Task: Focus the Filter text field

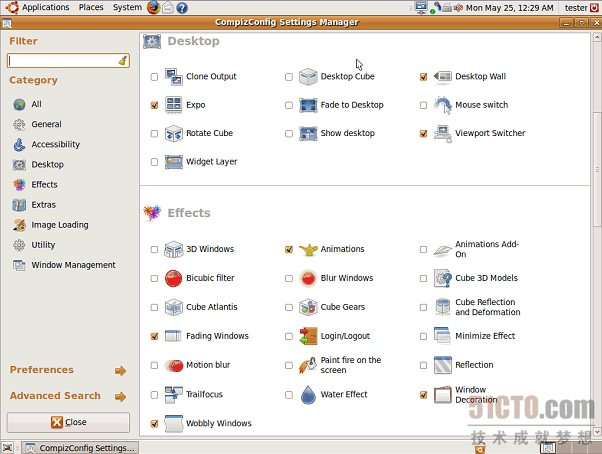Action: pos(68,61)
